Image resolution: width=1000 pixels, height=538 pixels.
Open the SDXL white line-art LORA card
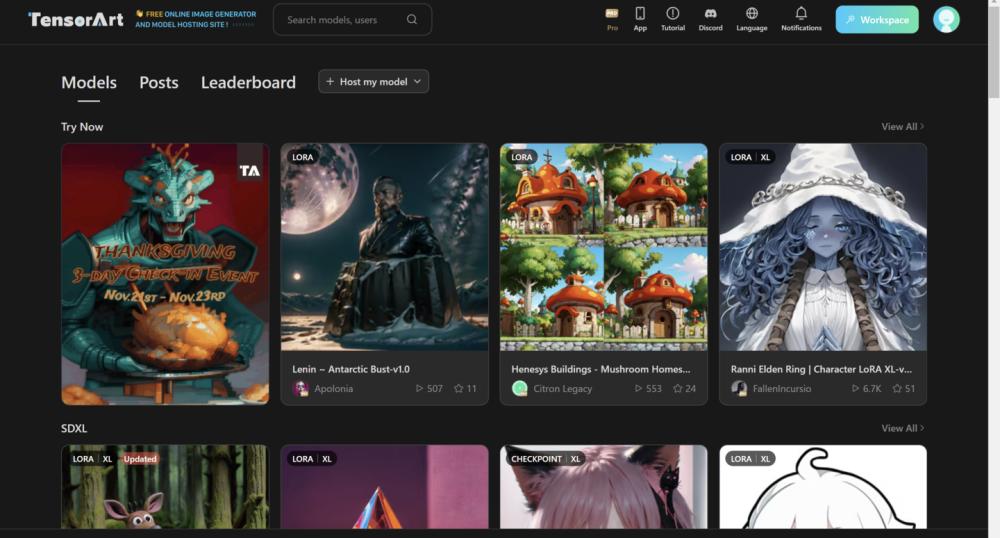point(823,486)
